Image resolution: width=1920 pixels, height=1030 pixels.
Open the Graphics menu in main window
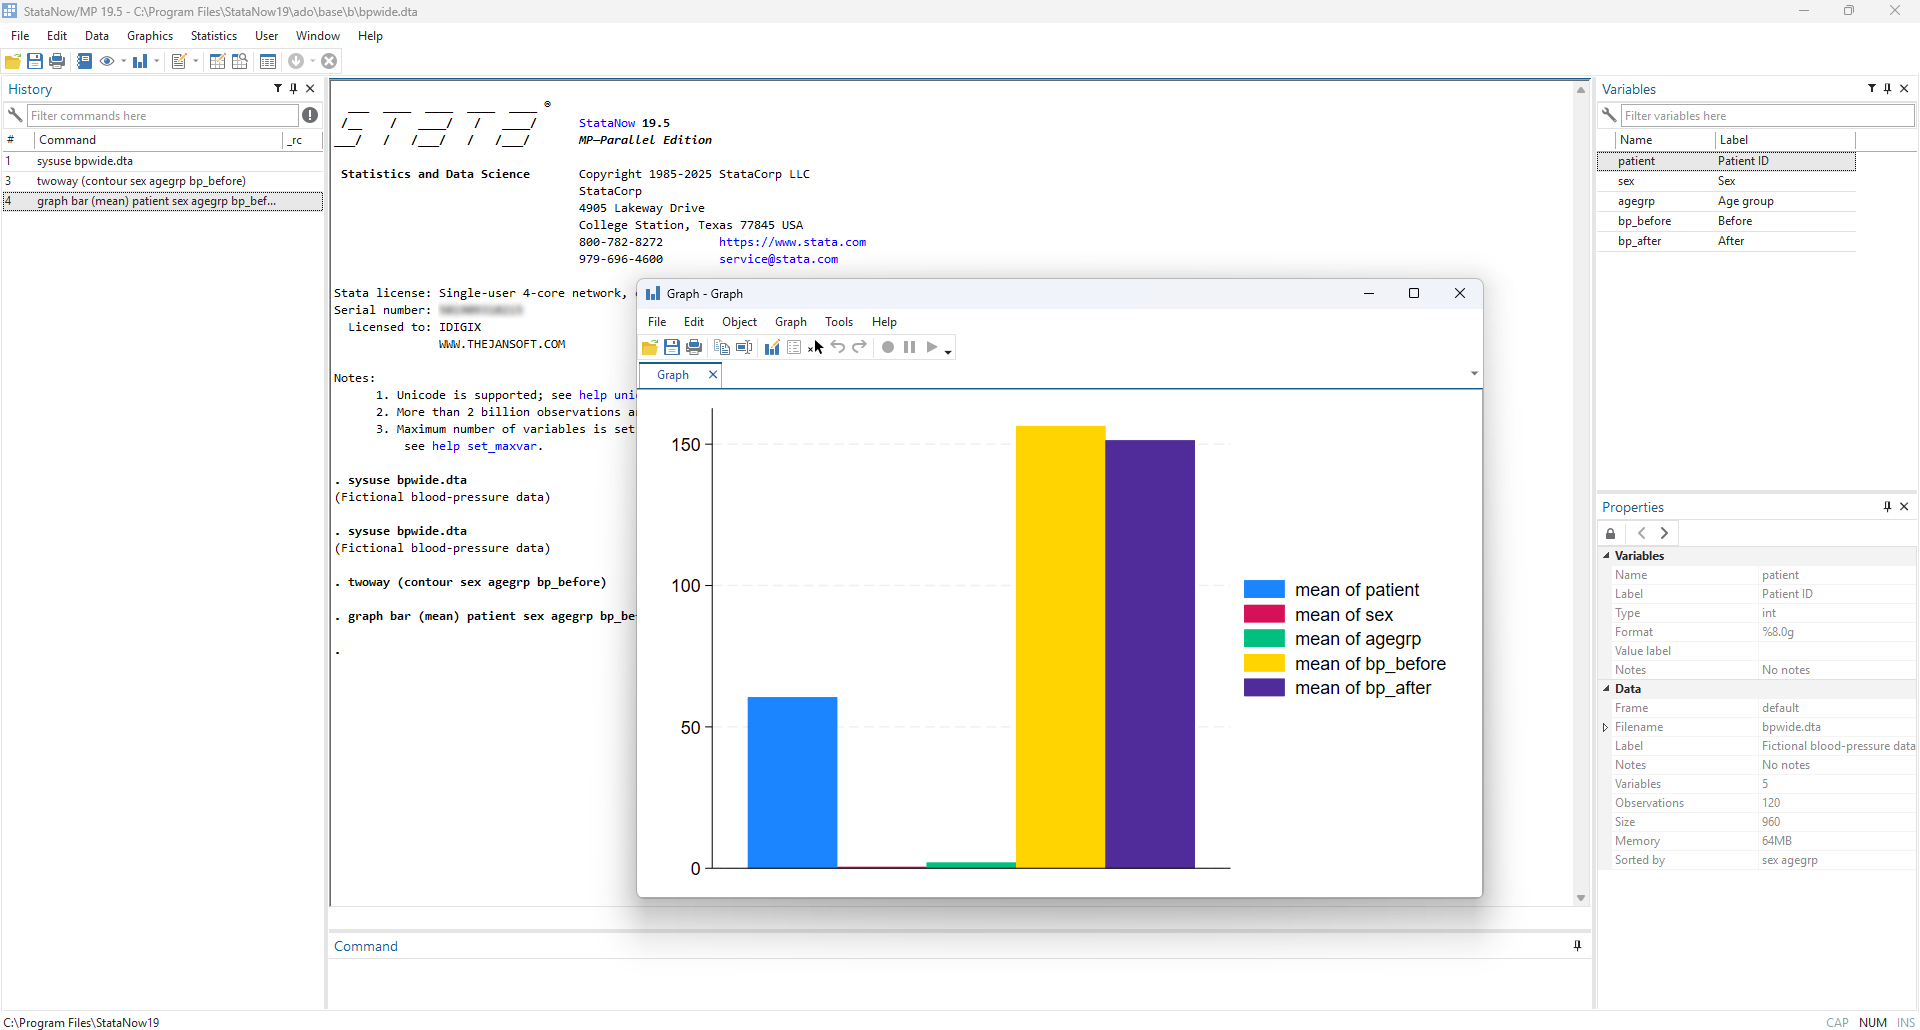(150, 36)
